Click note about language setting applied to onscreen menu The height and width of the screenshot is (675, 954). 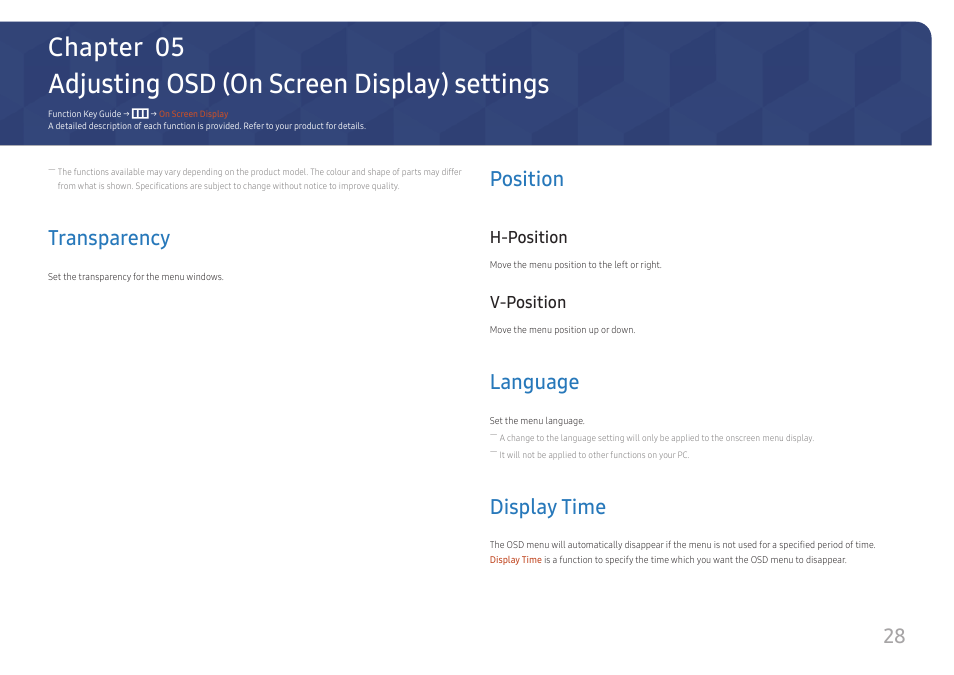pyautogui.click(x=656, y=438)
